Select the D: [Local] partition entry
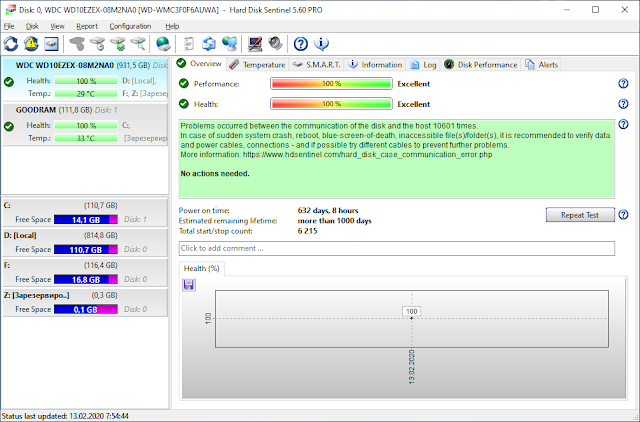The height and width of the screenshot is (422, 640). click(x=85, y=242)
